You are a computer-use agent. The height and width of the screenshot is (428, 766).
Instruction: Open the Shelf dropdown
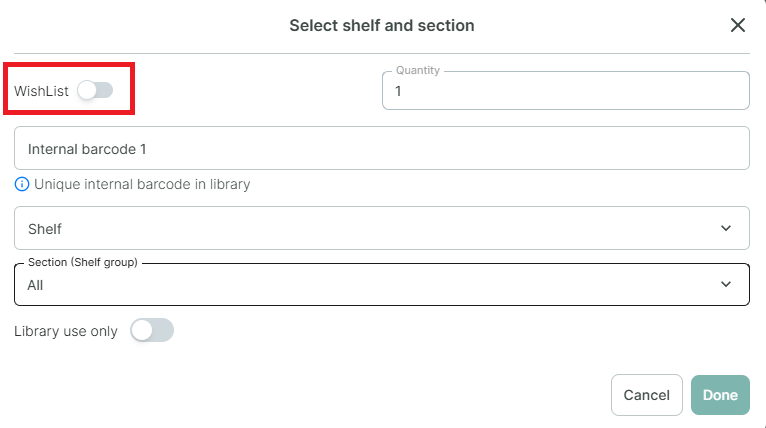coord(382,228)
